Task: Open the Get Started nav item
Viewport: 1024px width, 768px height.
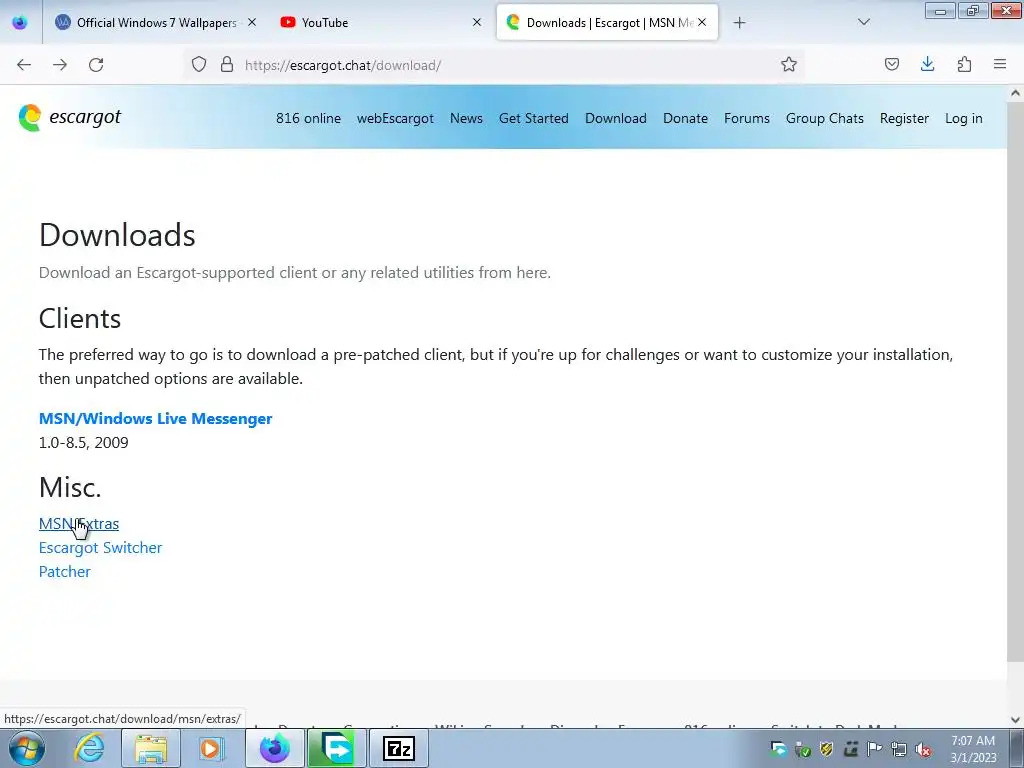Action: pyautogui.click(x=534, y=118)
